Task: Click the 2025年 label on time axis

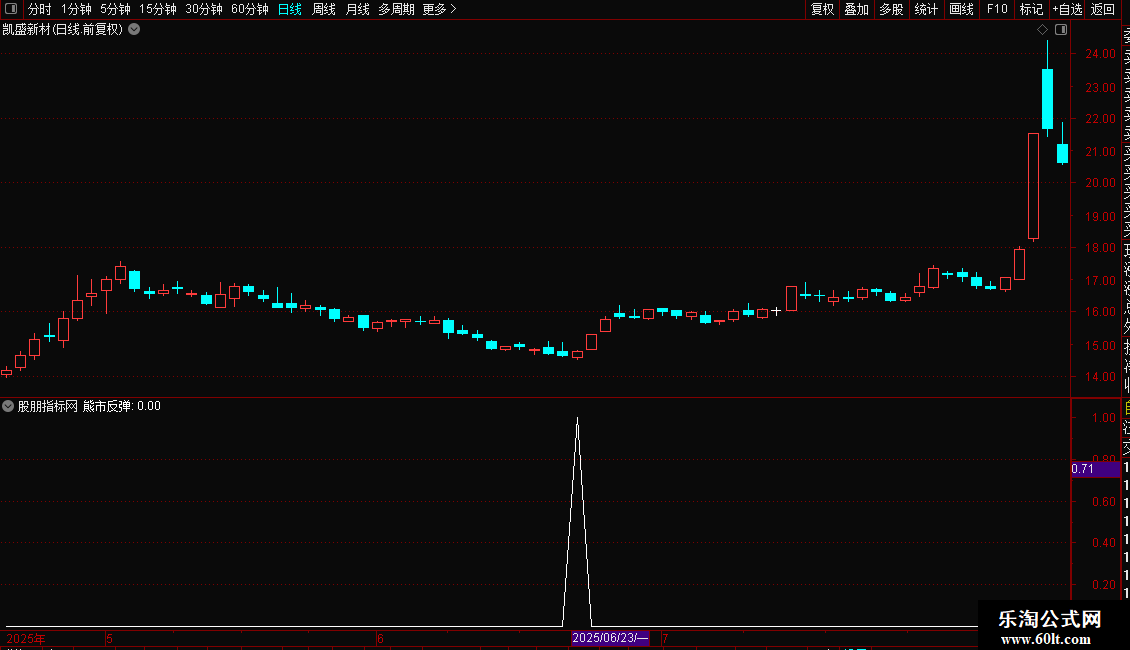Action: [26, 638]
